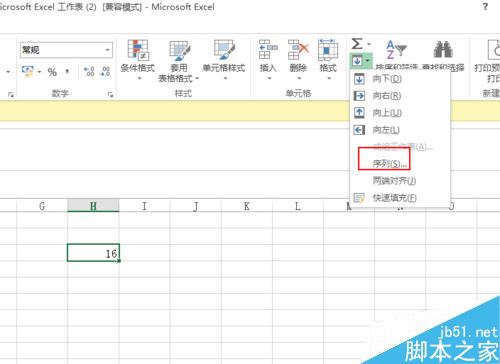Image resolution: width=500 pixels, height=364 pixels.
Task: Click the AutoSum sigma icon
Action: [357, 44]
